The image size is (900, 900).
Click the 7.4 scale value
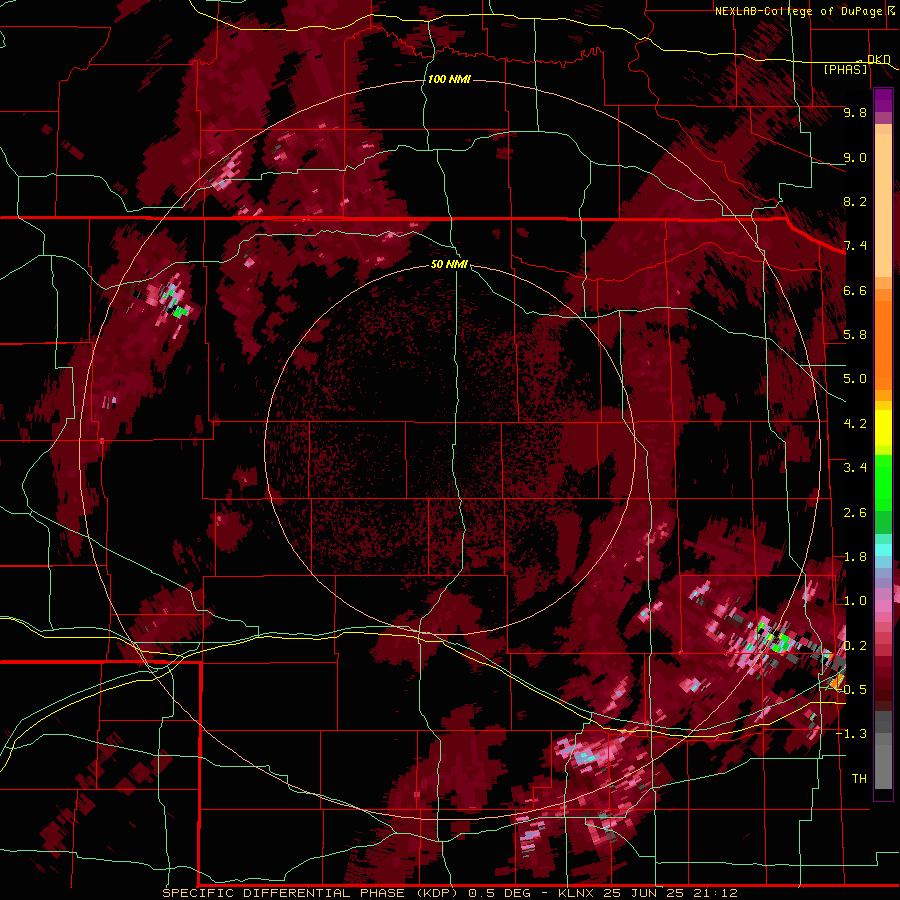click(855, 246)
